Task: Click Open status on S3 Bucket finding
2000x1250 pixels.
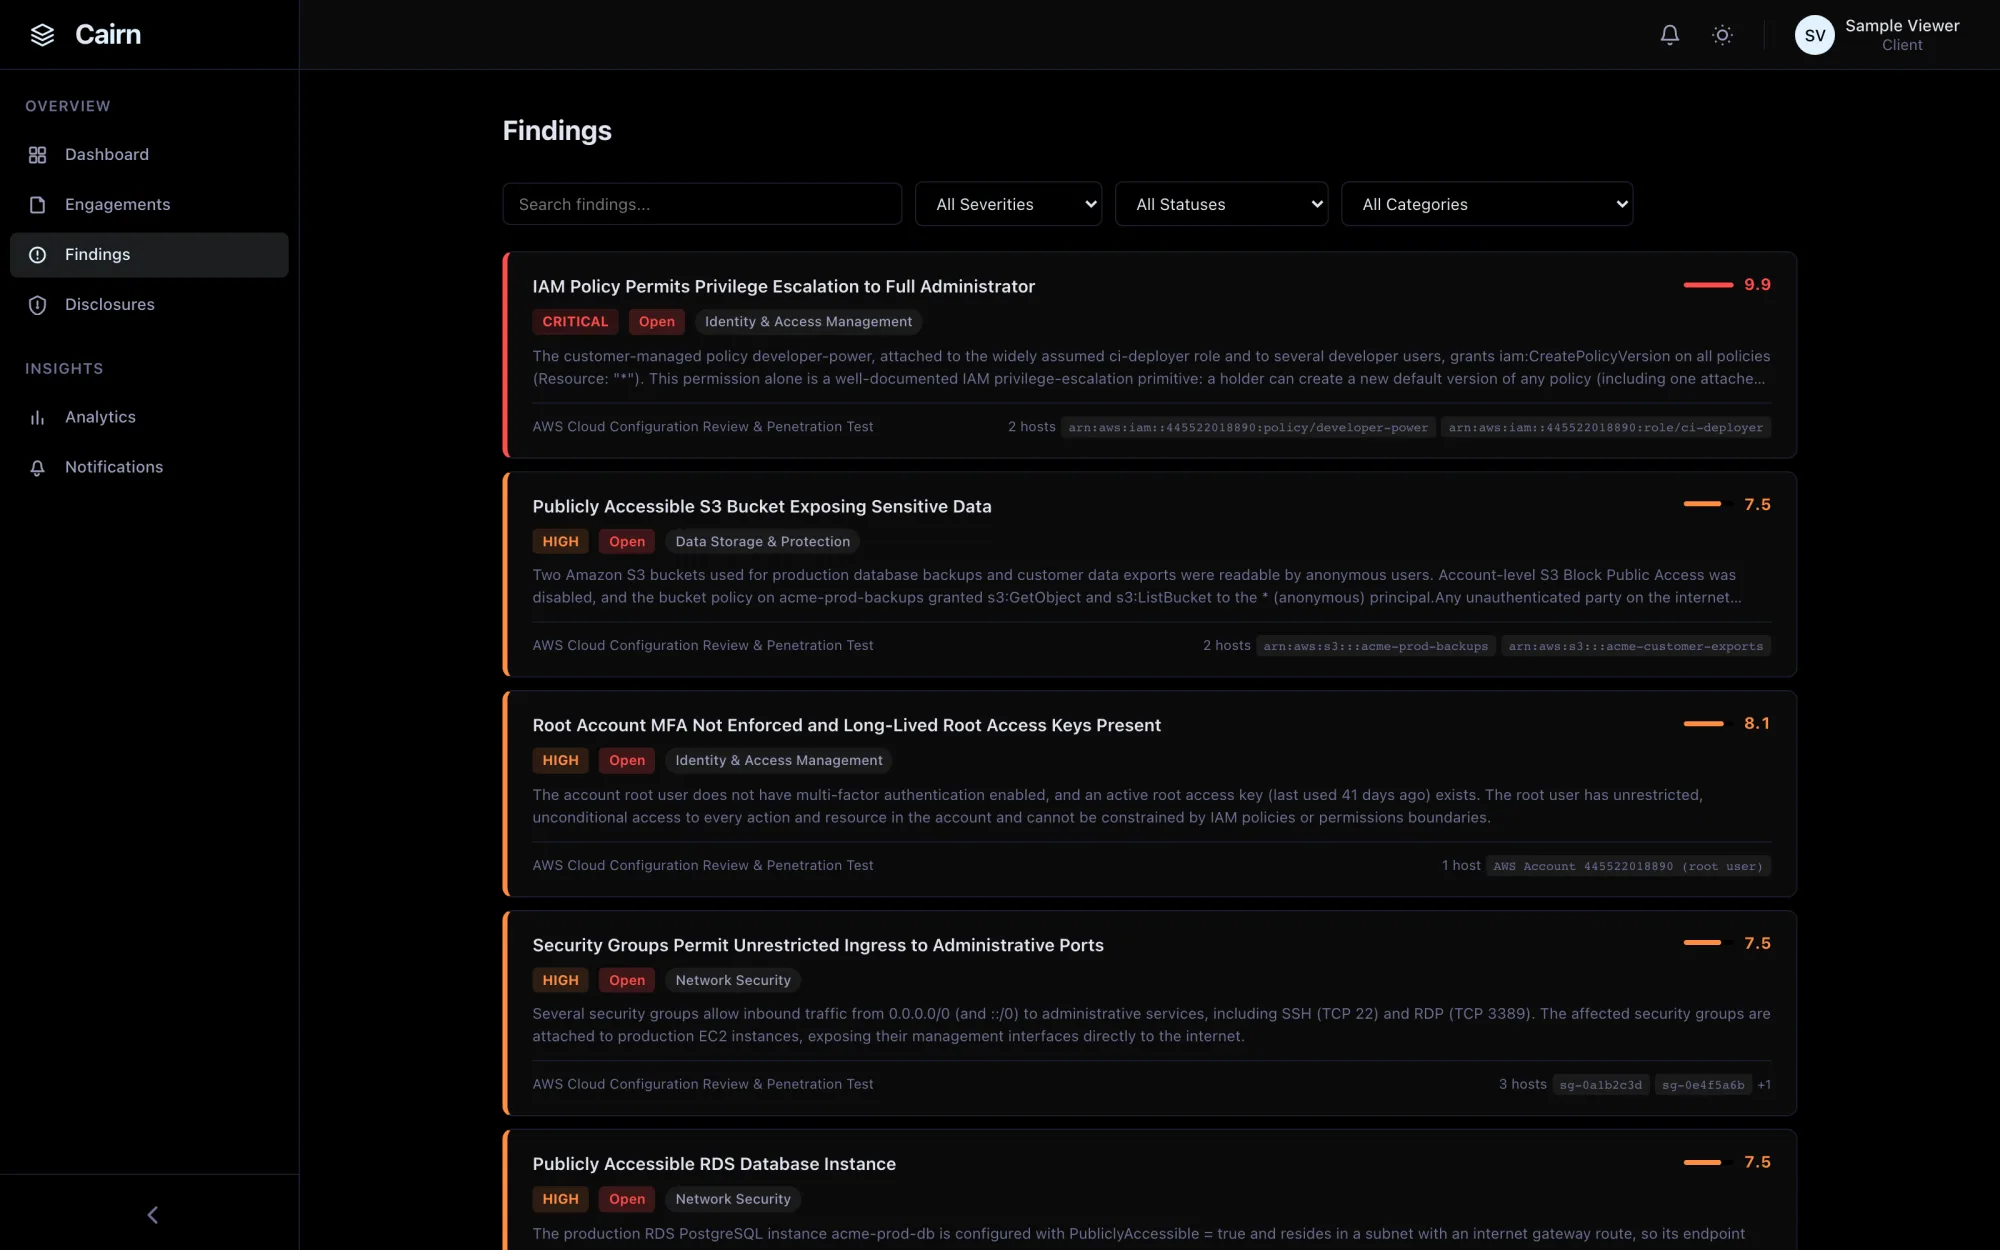Action: coord(627,542)
